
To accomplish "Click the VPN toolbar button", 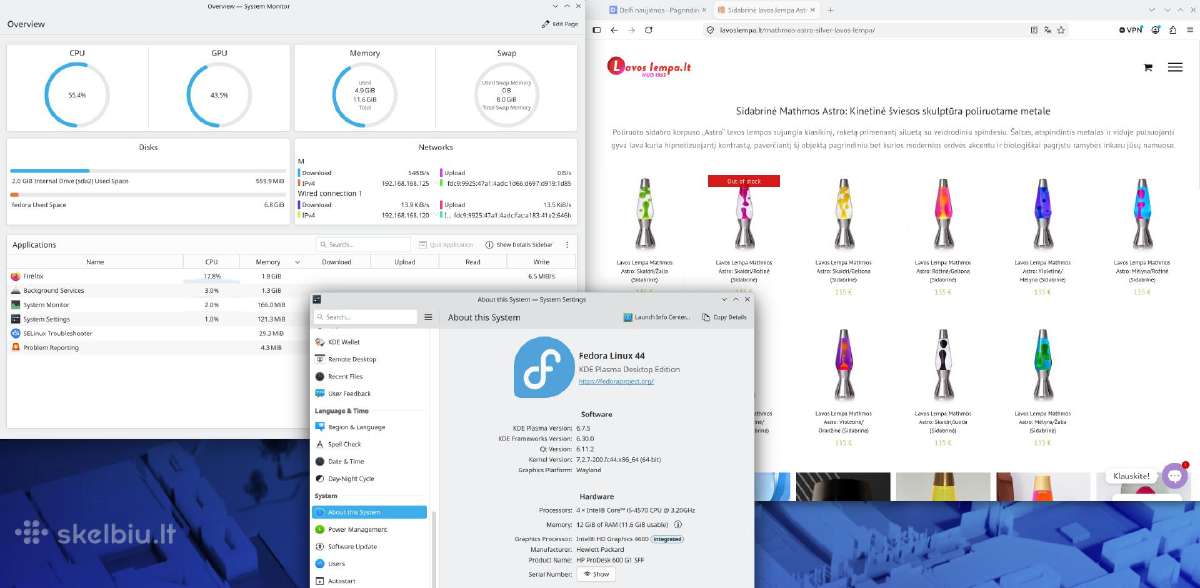I will point(1131,30).
